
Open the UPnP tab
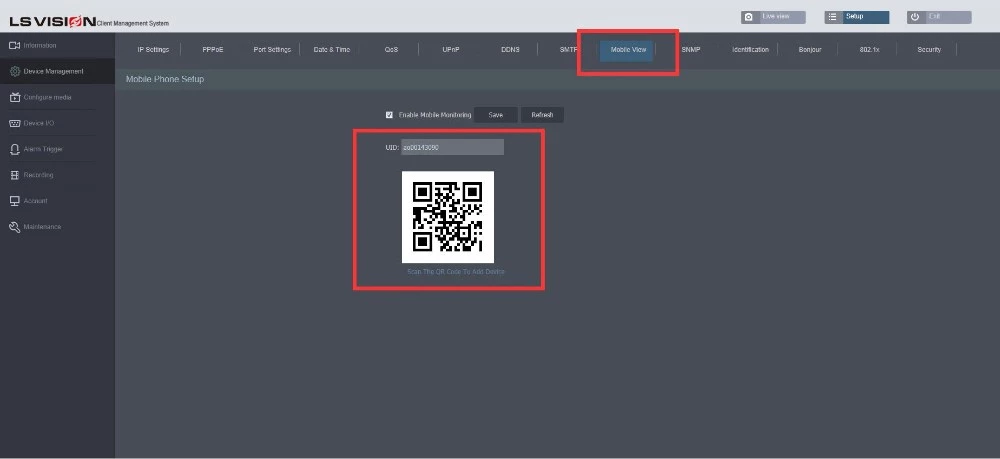click(x=451, y=50)
